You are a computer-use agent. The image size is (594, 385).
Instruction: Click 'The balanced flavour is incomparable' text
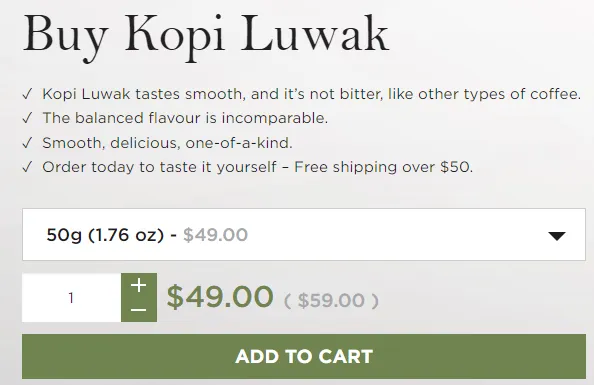click(185, 118)
